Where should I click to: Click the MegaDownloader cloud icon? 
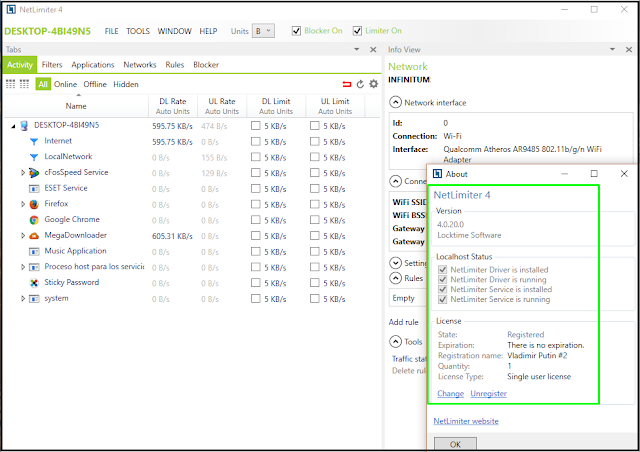[34, 236]
